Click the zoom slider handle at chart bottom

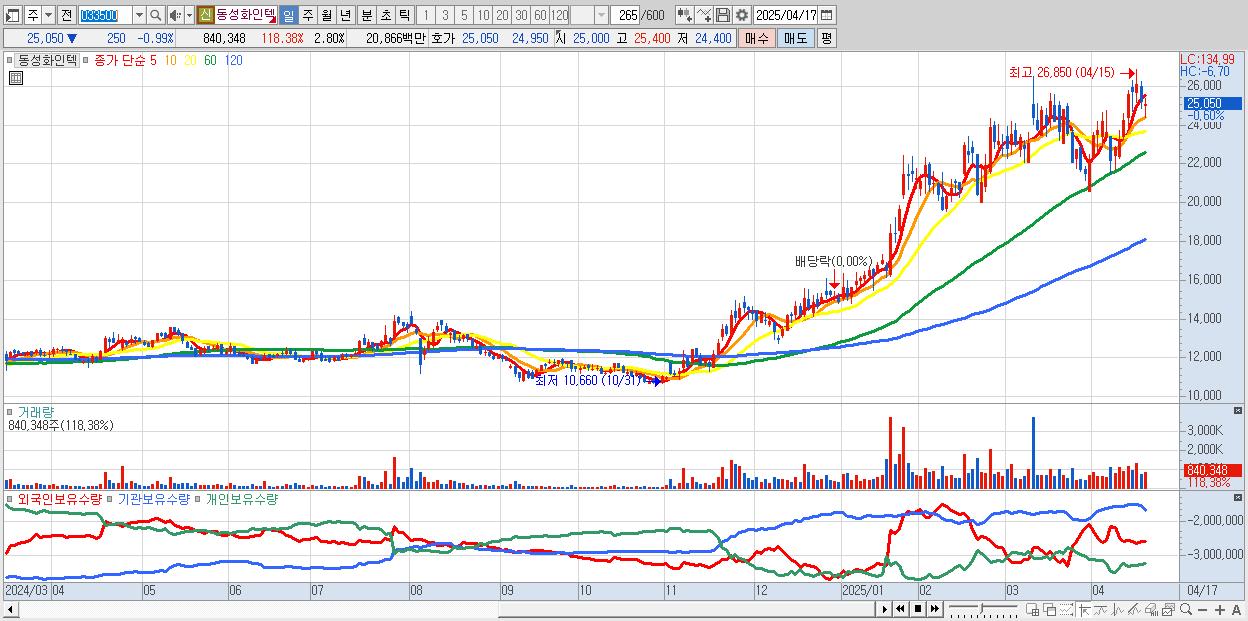point(981,609)
